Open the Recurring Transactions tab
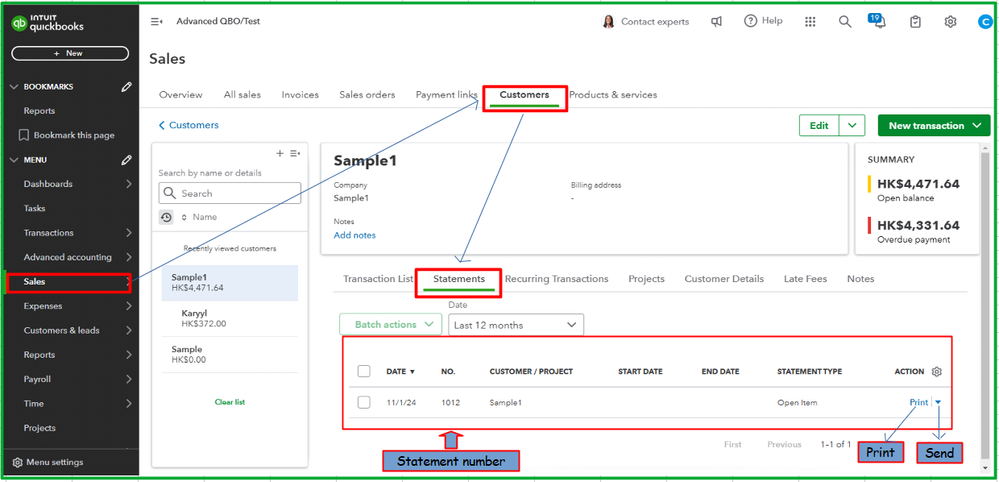 pyautogui.click(x=556, y=279)
